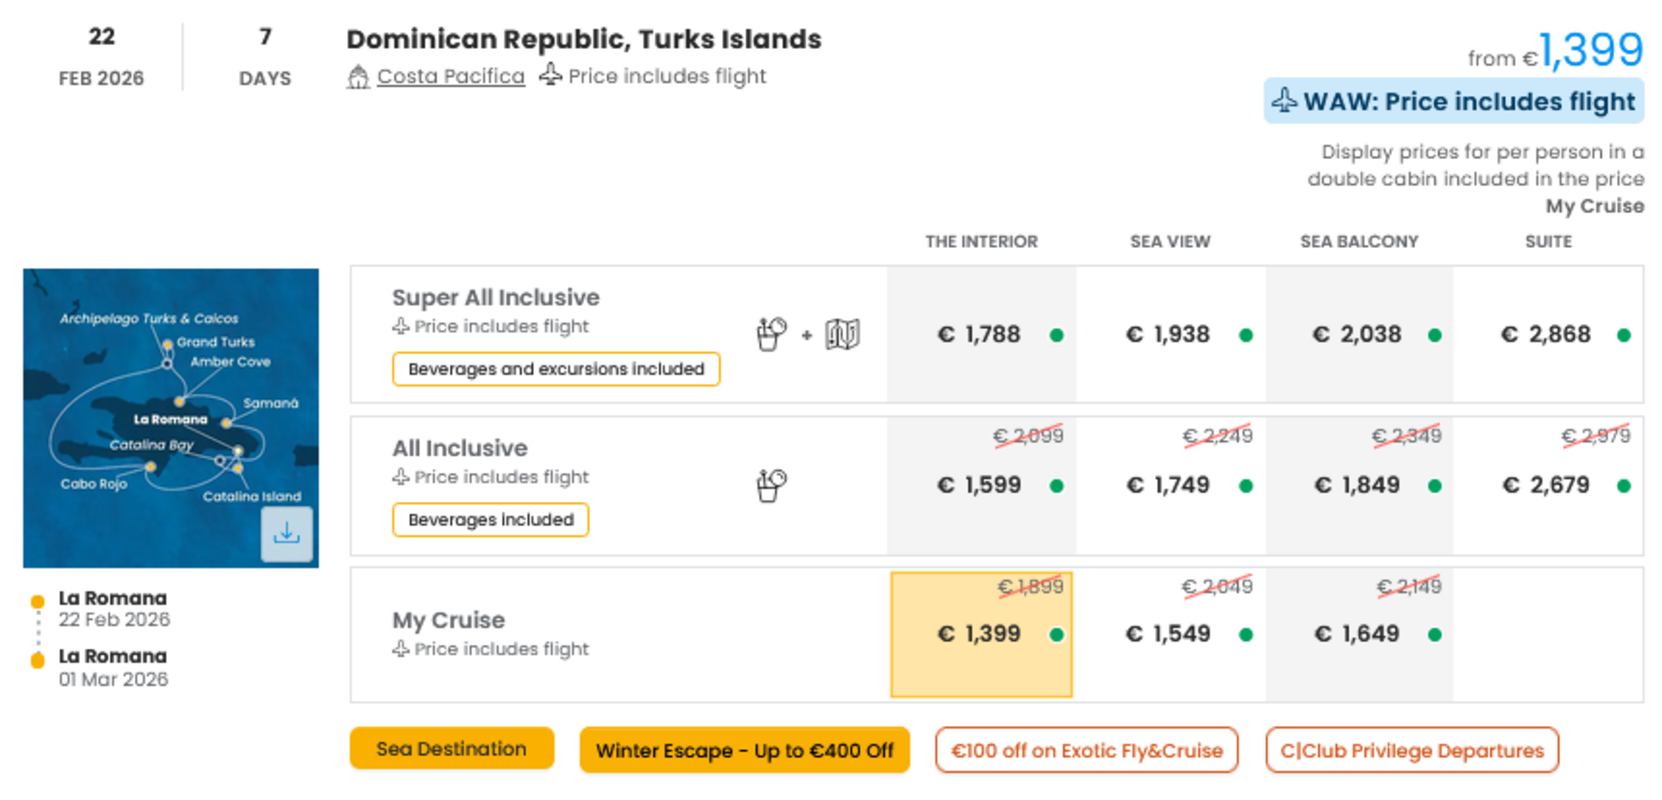Screen dimensions: 1662x800
Task: Click the beverages icon in Super All Inclusive
Action: point(771,334)
